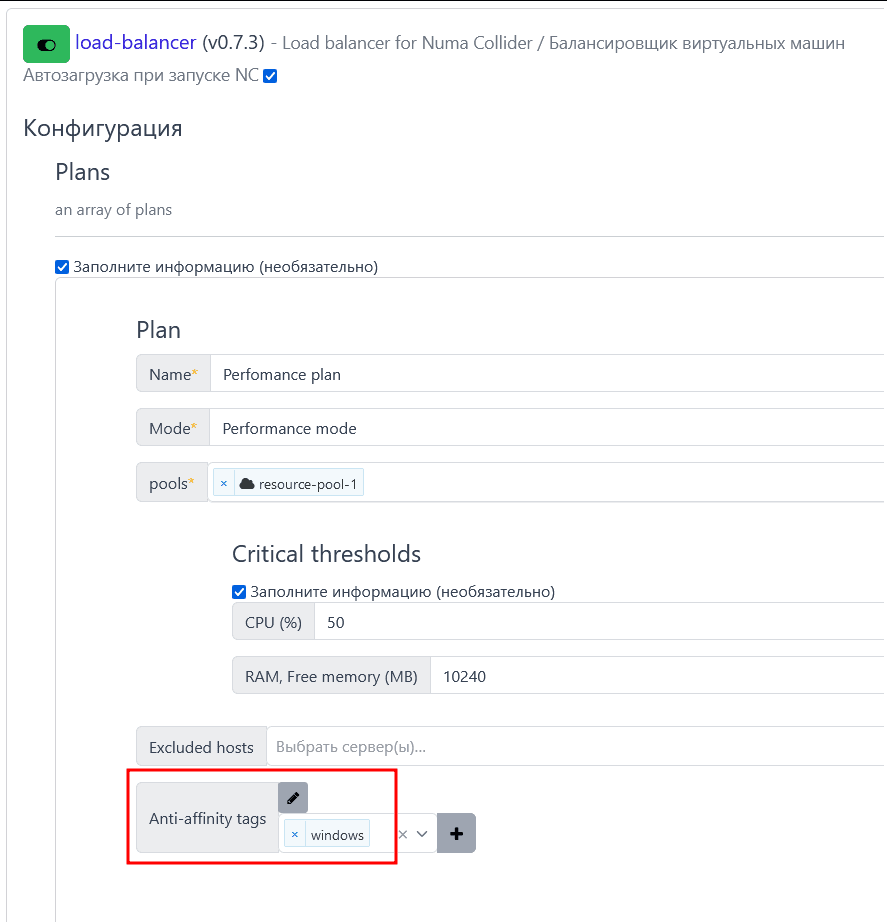Click the plus button to add a tag
The image size is (887, 922).
(x=456, y=833)
